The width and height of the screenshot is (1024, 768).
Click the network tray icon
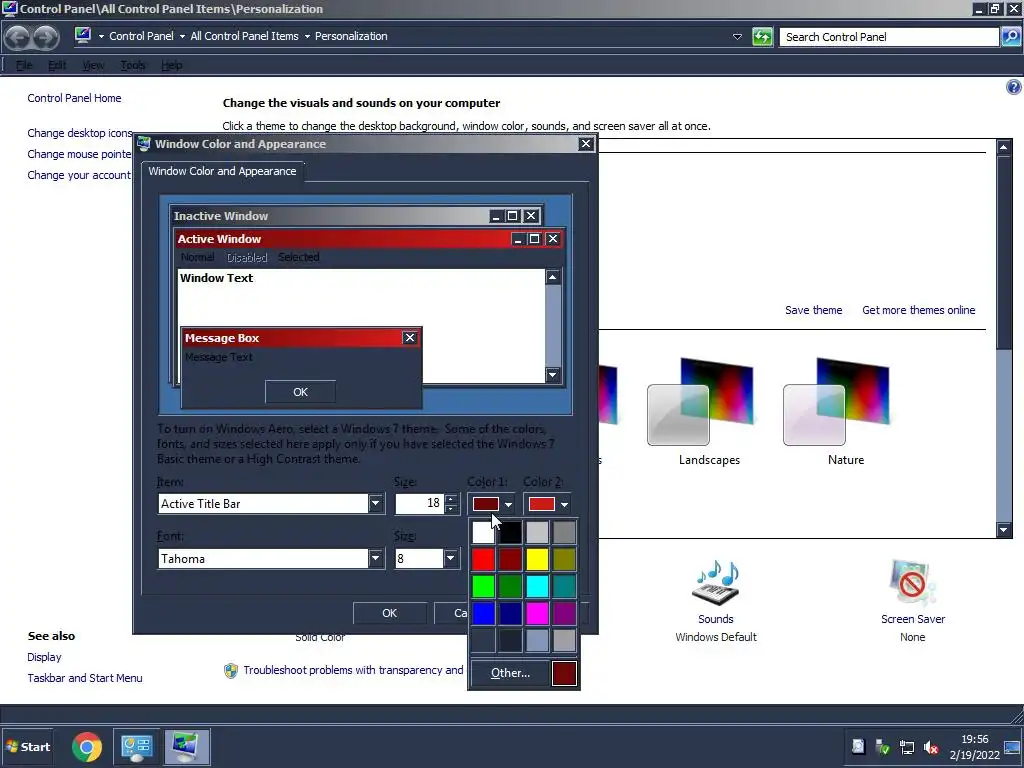click(906, 747)
